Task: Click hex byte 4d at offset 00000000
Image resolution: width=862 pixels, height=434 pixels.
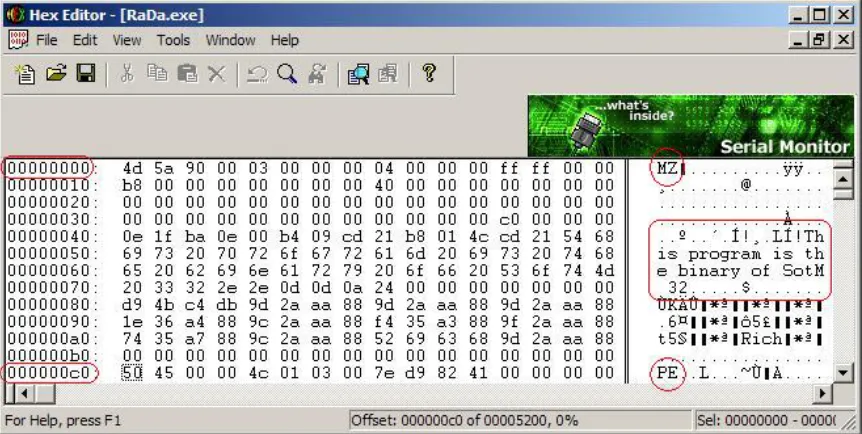Action: pyautogui.click(x=132, y=168)
